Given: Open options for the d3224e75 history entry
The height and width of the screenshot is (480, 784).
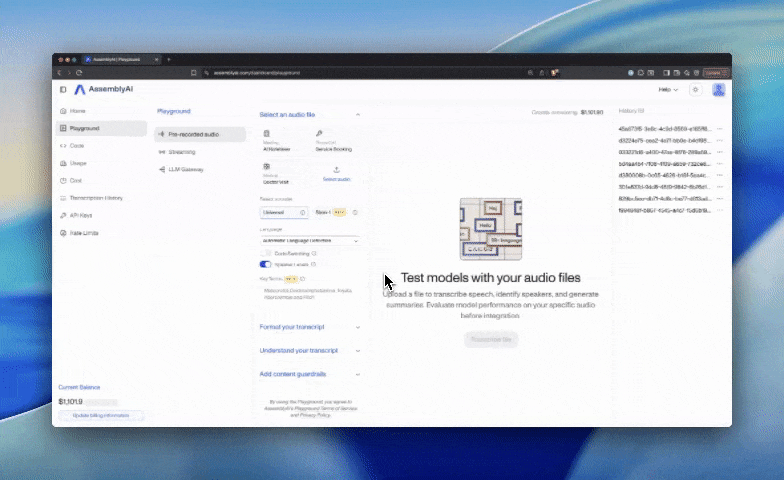Looking at the screenshot, I should pos(720,140).
